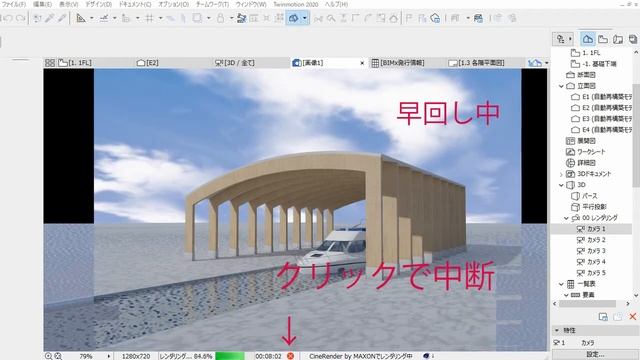Viewport: 640px width, 360px height.
Task: Toggle the lock icon in the toolbar
Action: 220,18
